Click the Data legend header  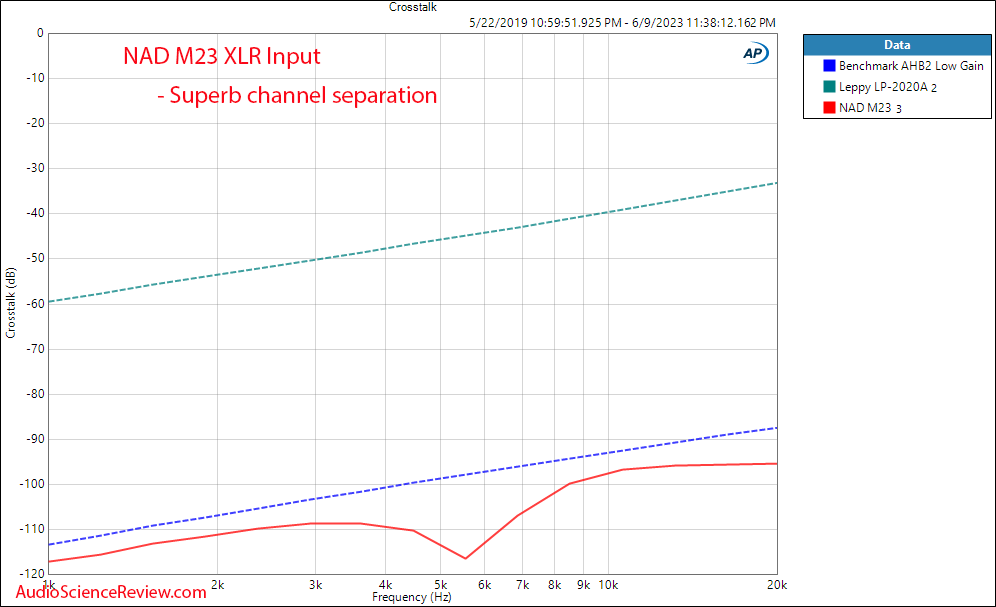[x=897, y=45]
